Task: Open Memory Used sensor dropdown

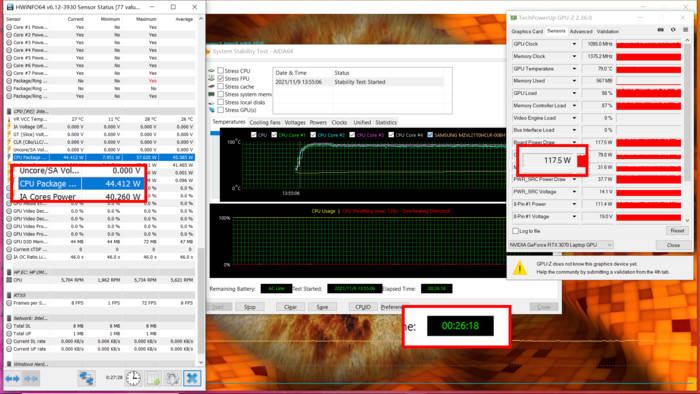Action: point(574,81)
